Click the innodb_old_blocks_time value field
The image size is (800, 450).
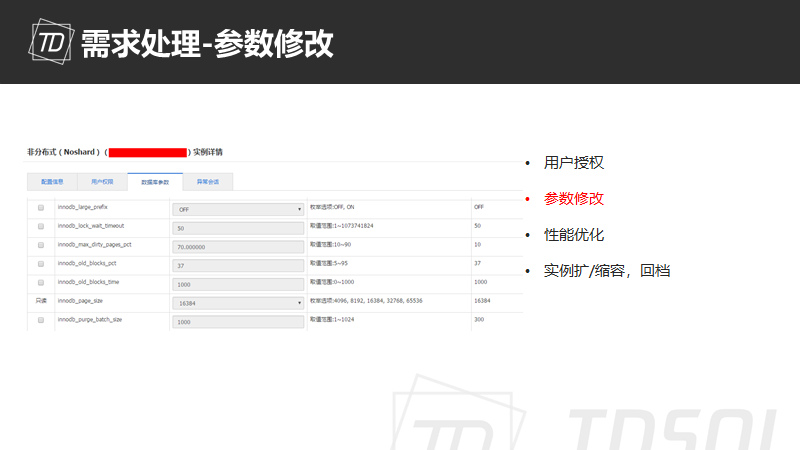point(238,284)
